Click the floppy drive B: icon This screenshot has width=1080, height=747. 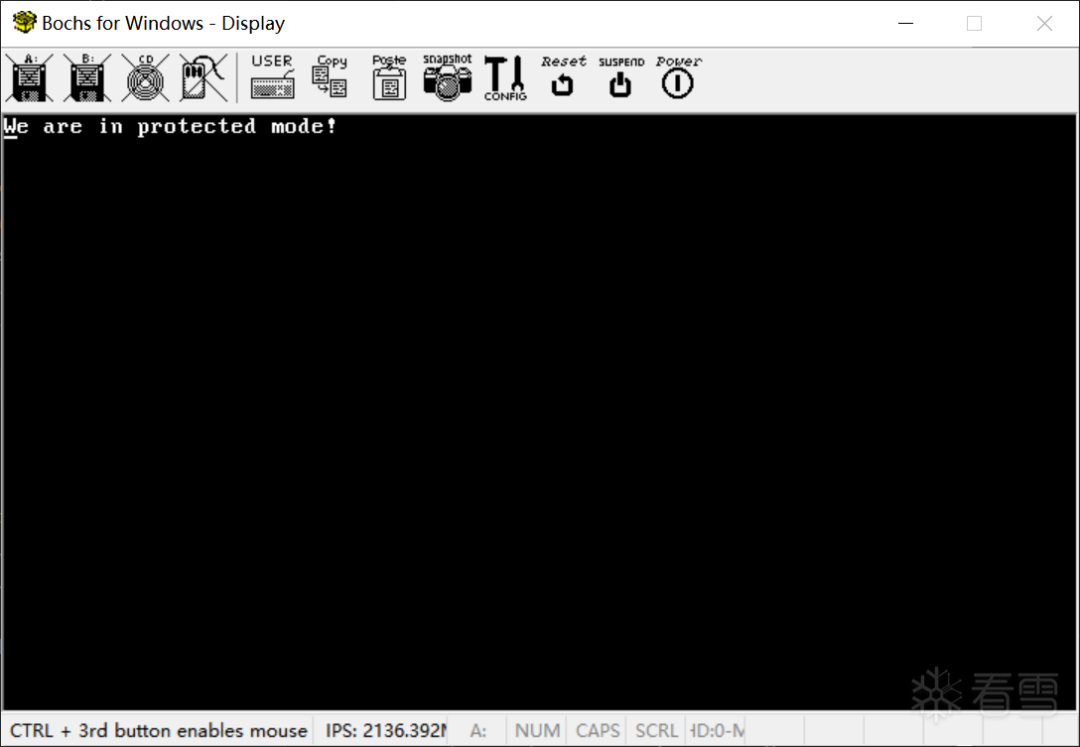tap(87, 78)
